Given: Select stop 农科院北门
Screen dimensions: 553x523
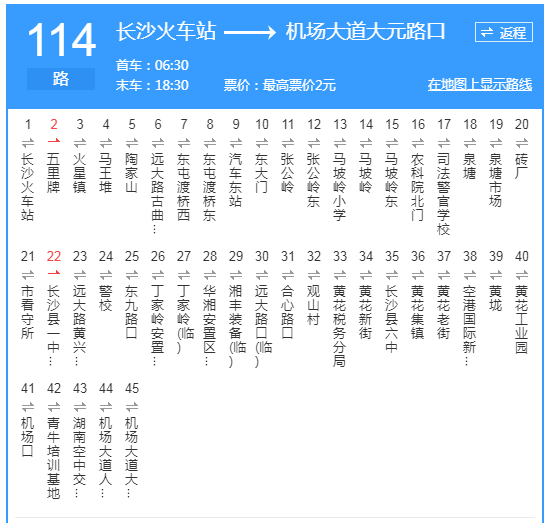Looking at the screenshot, I should point(418,187).
